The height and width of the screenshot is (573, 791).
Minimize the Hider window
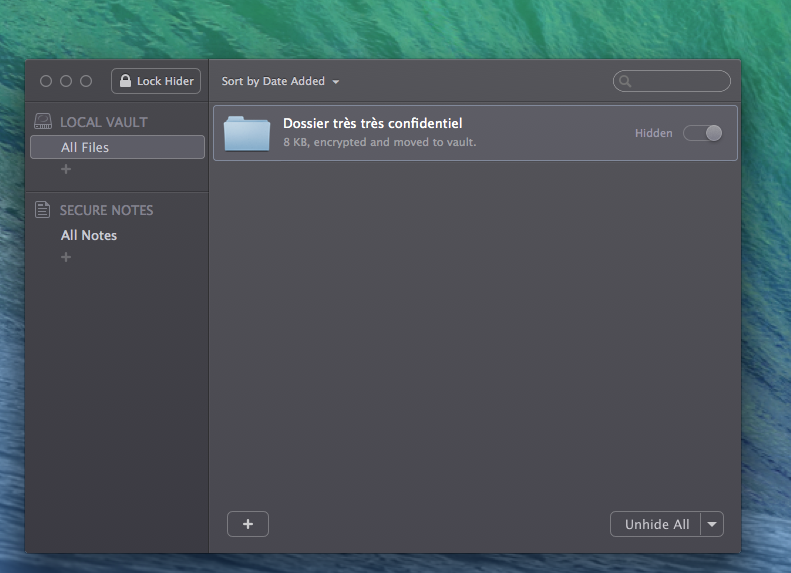pyautogui.click(x=66, y=81)
